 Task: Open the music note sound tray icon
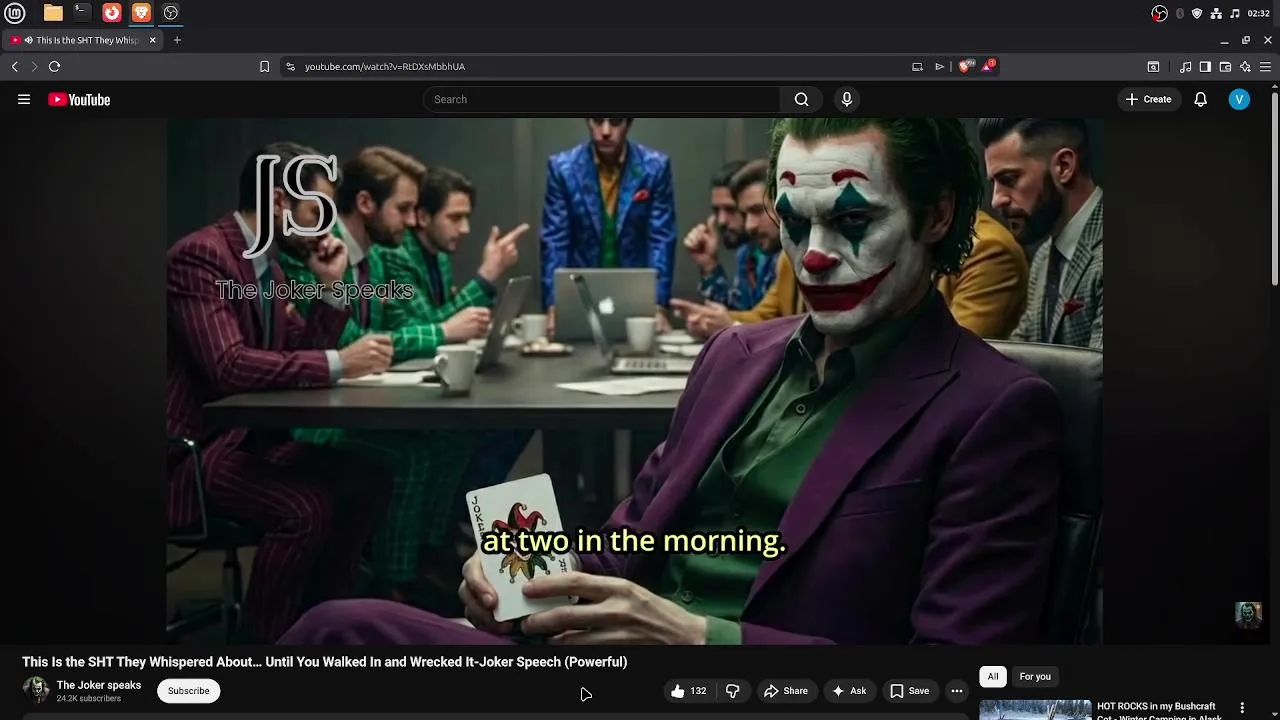[1235, 13]
